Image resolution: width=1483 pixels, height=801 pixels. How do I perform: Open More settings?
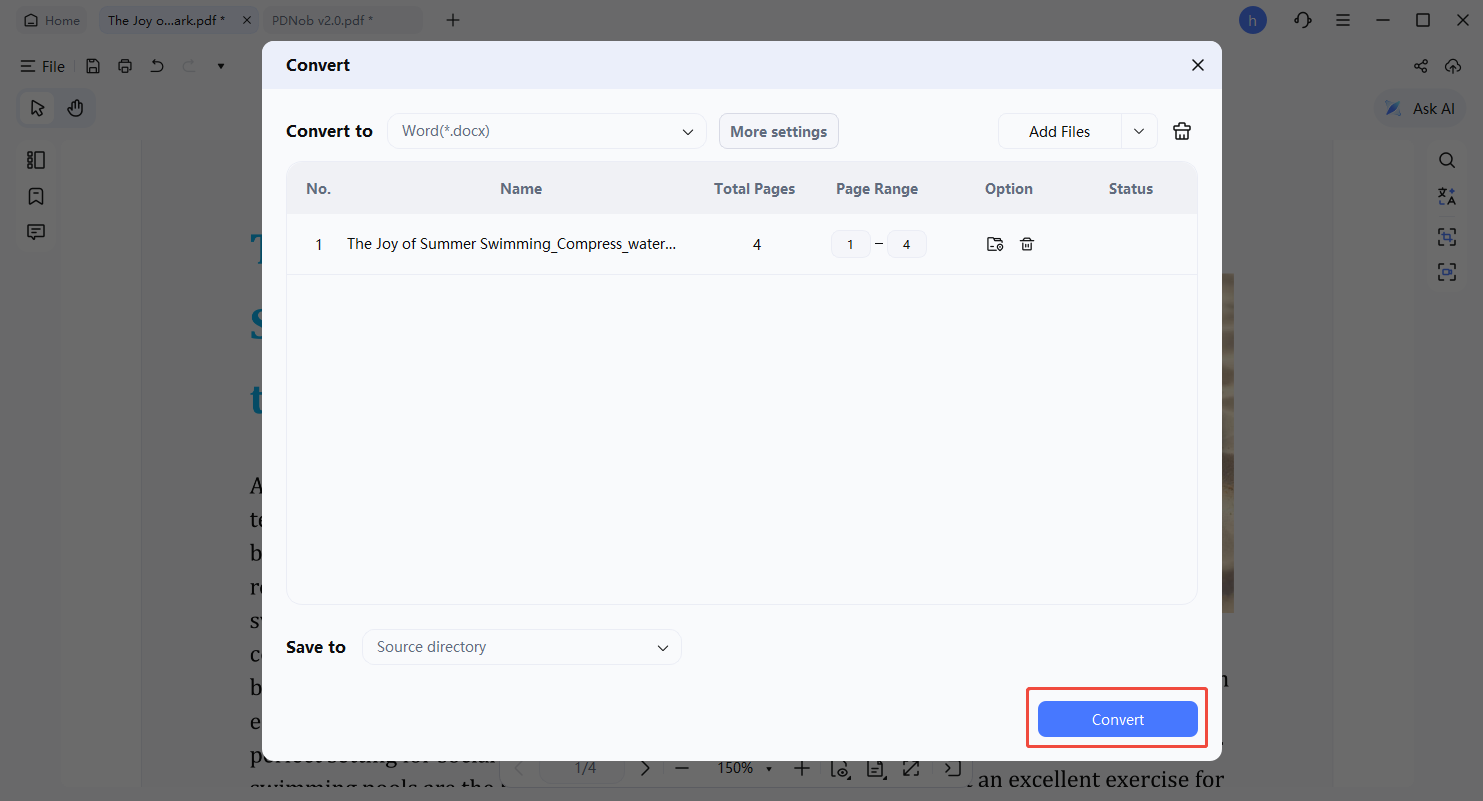click(778, 131)
